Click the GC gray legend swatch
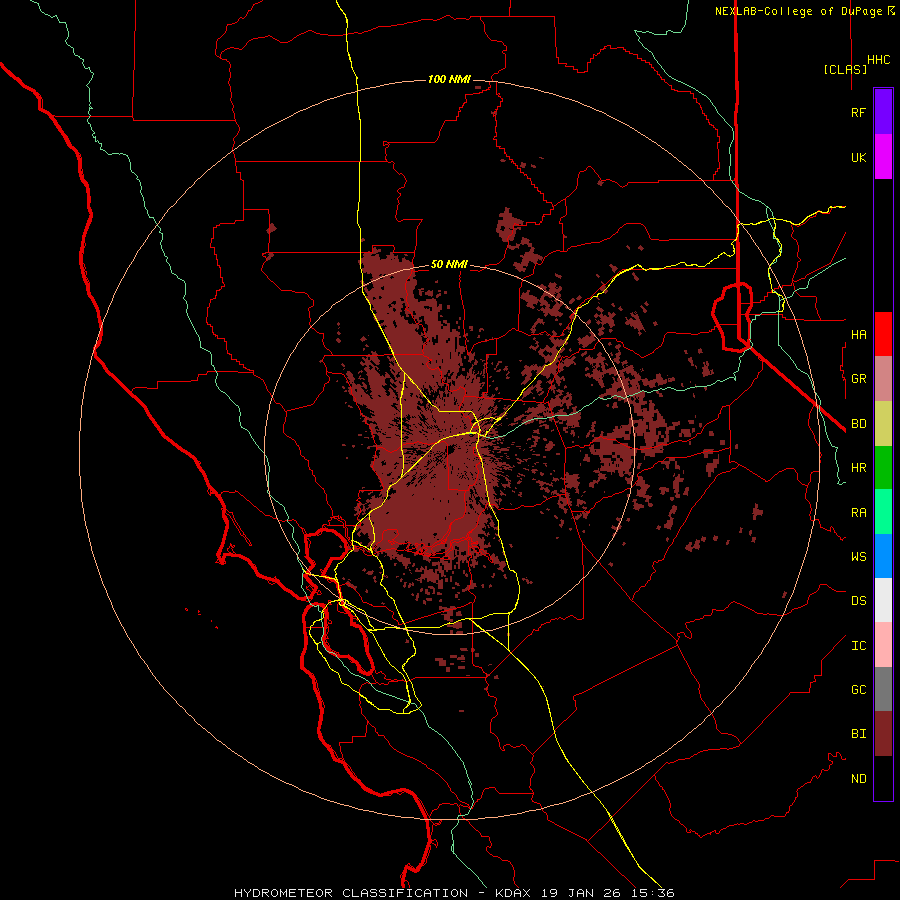Image resolution: width=900 pixels, height=900 pixels. (x=883, y=689)
